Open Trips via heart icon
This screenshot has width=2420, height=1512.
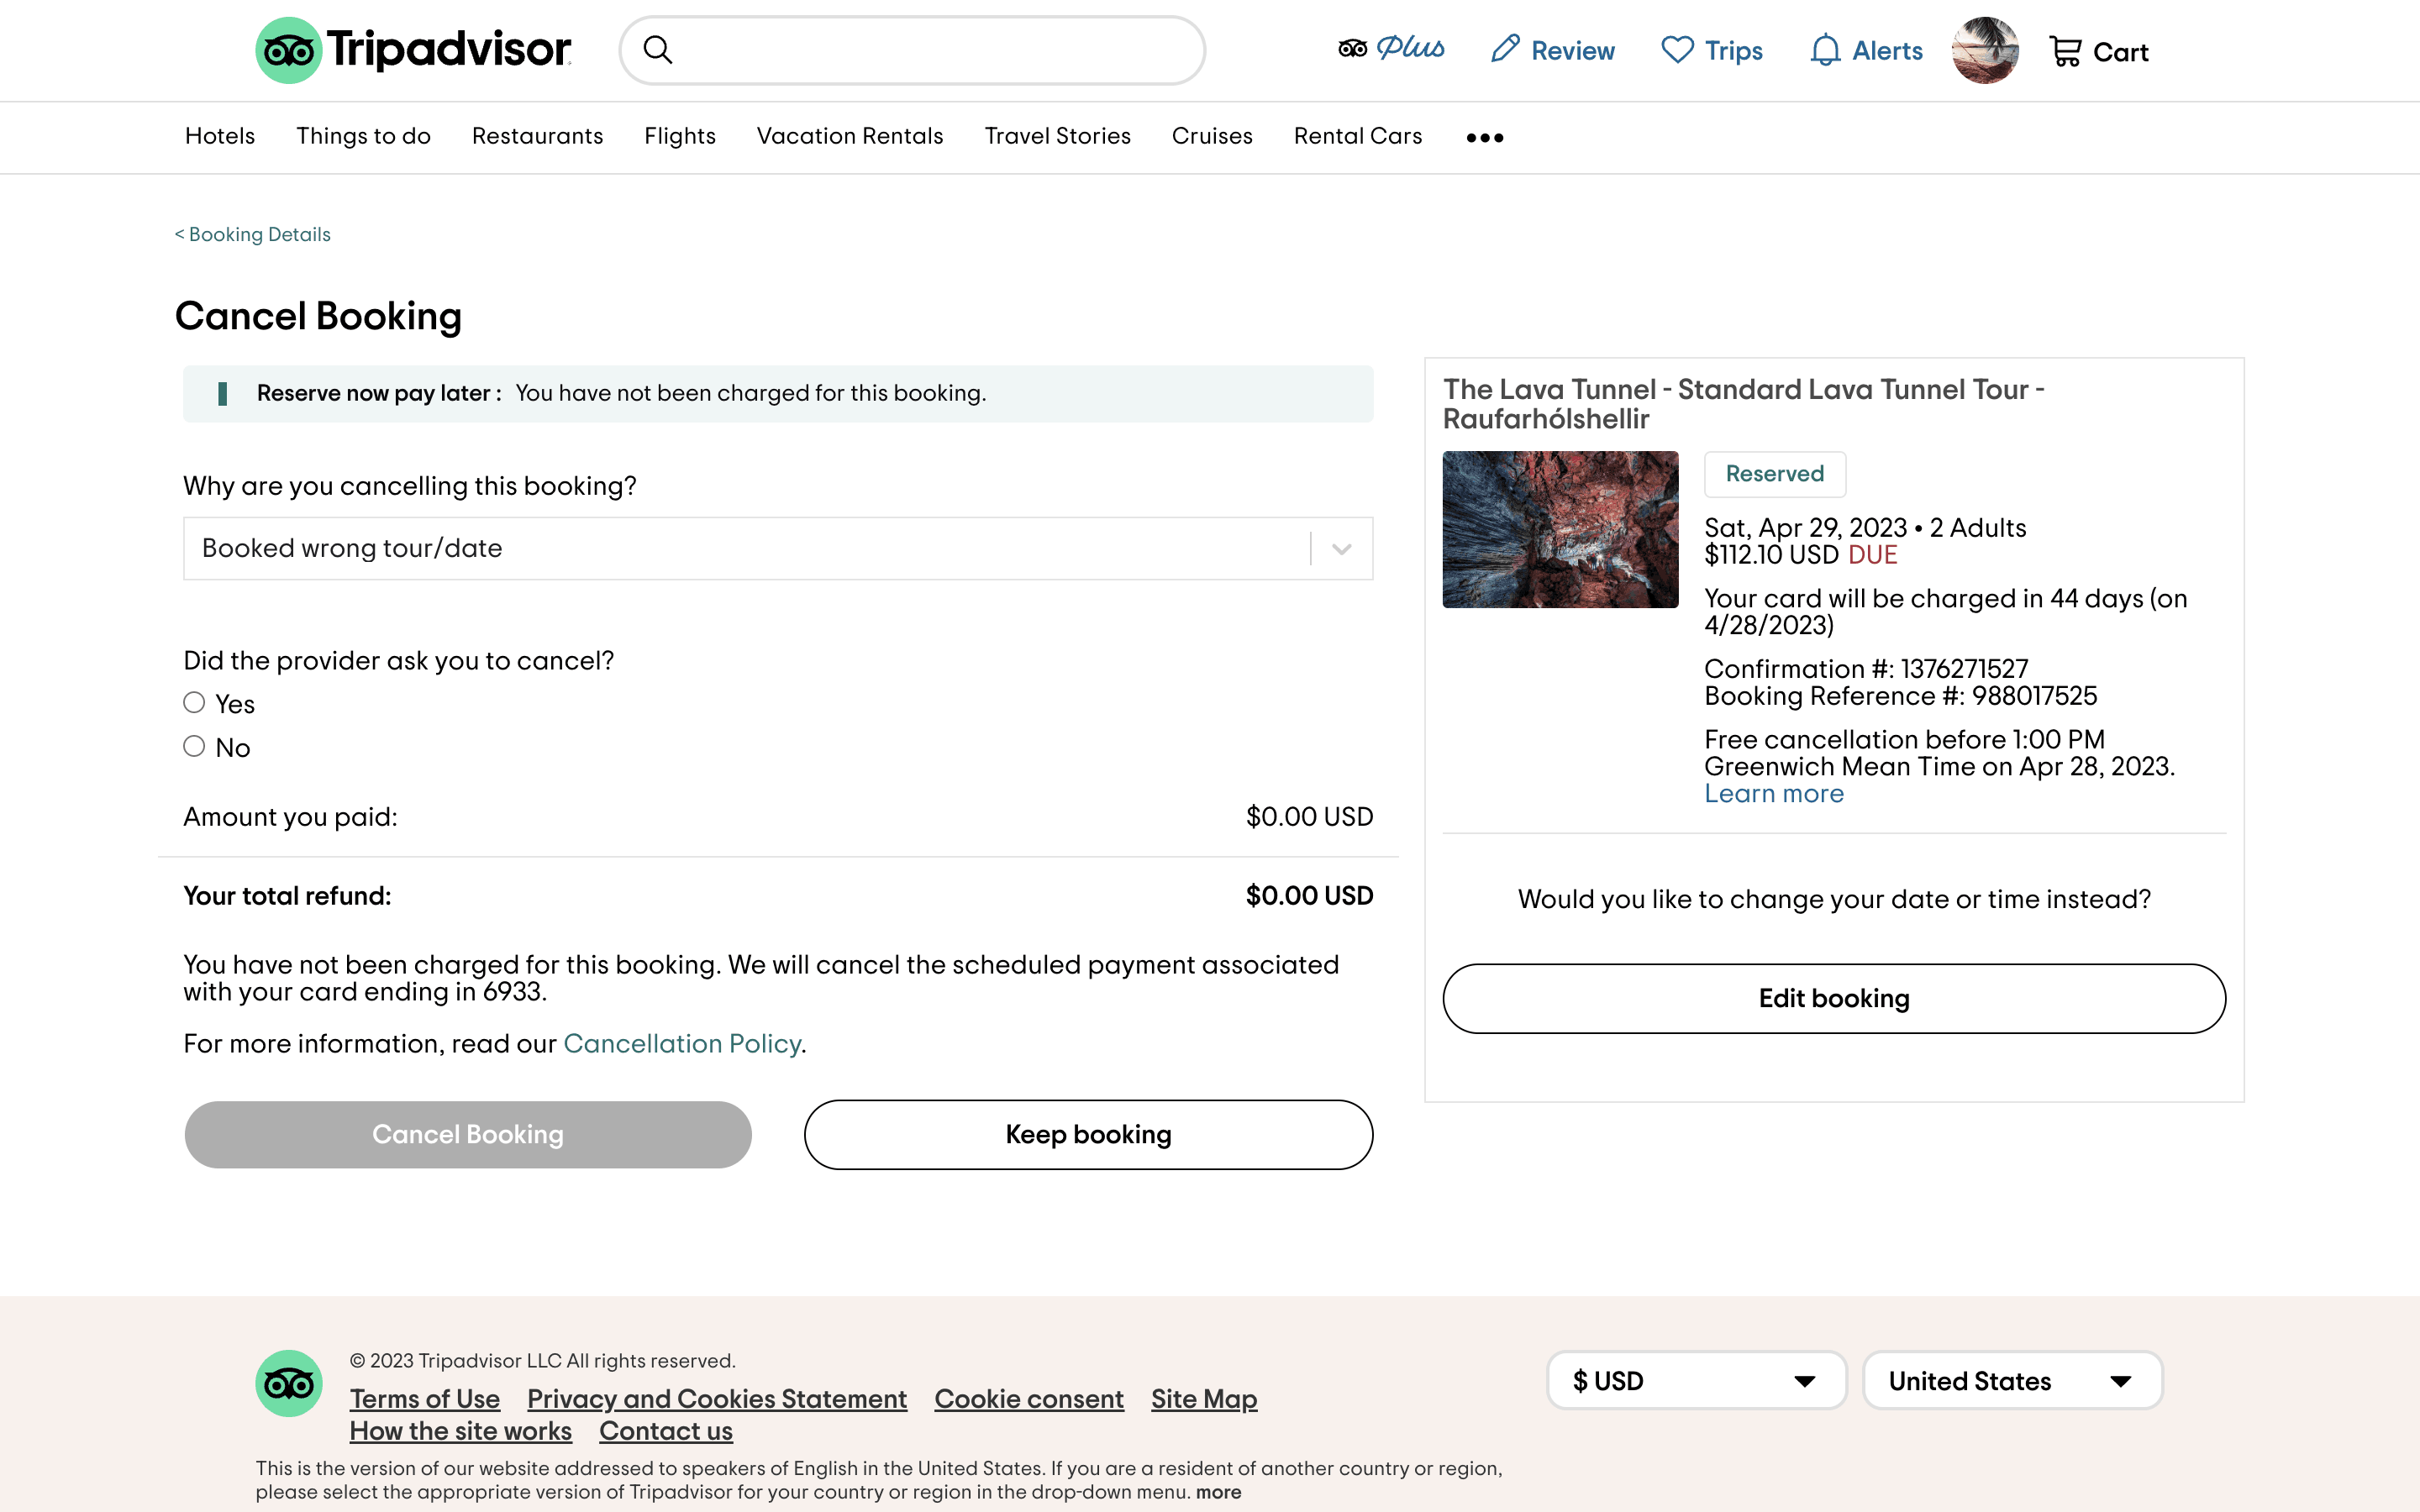tap(1677, 50)
